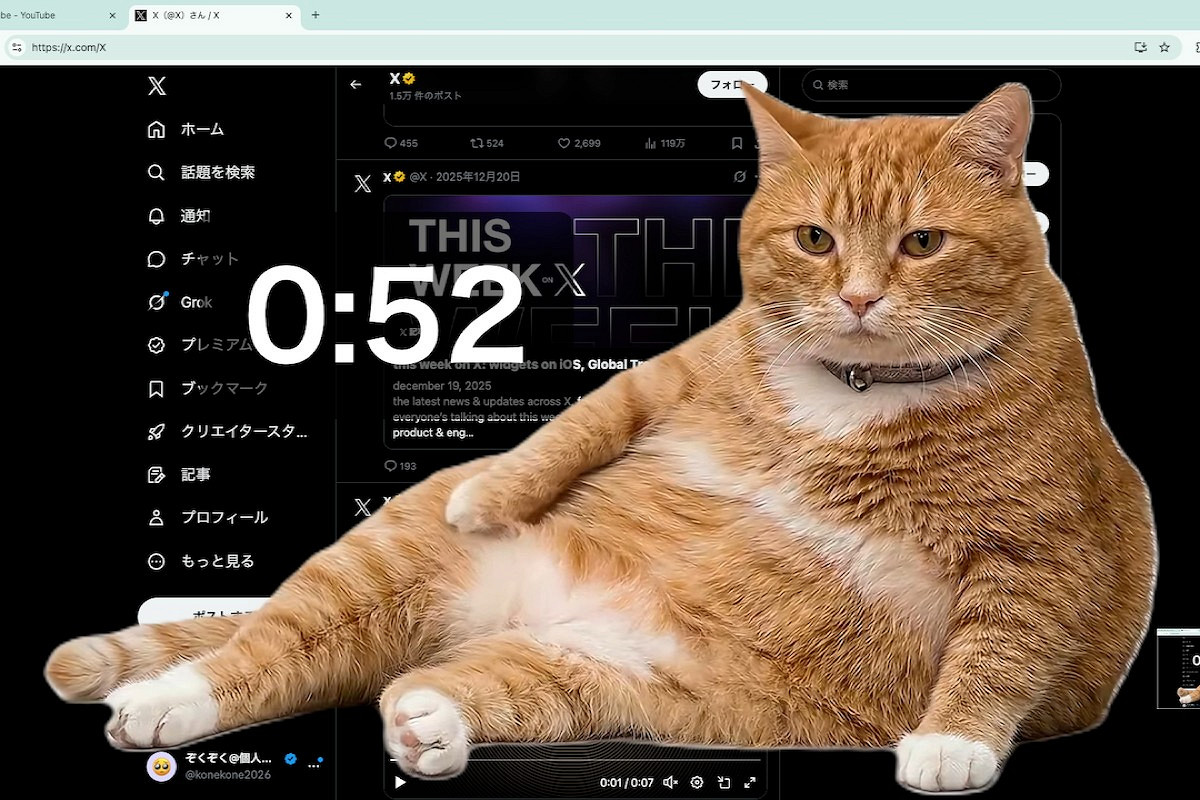The width and height of the screenshot is (1200, 800).
Task: Play the video in the post
Action: point(400,783)
